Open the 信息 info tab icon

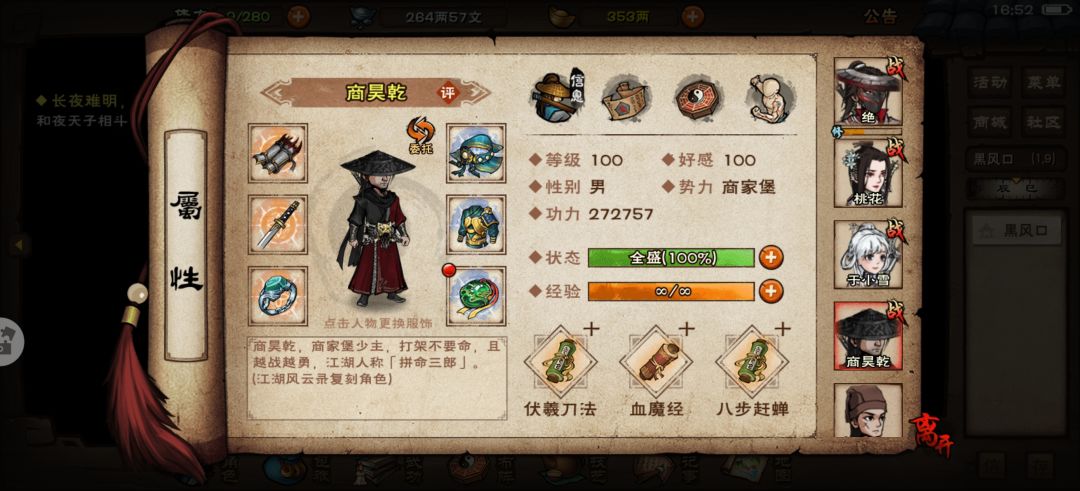[x=559, y=97]
